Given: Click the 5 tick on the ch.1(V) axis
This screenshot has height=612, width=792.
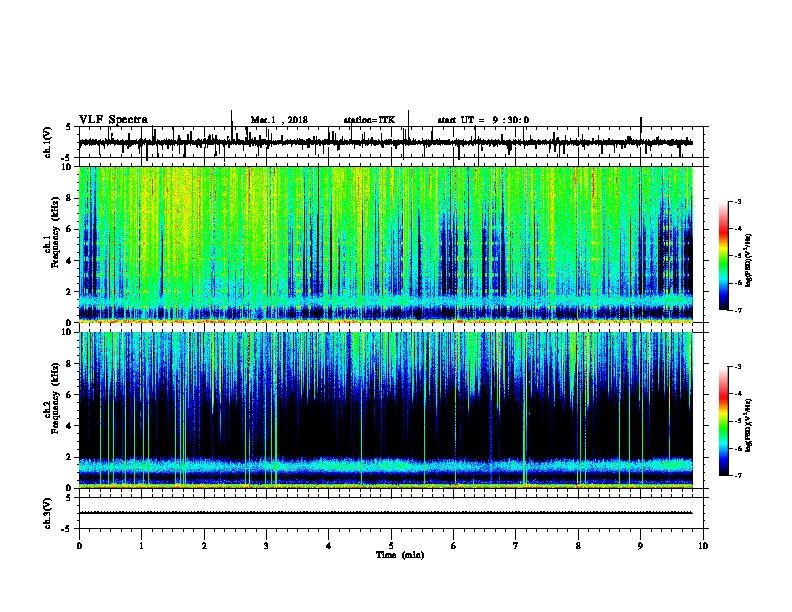Looking at the screenshot, I should point(69,127).
